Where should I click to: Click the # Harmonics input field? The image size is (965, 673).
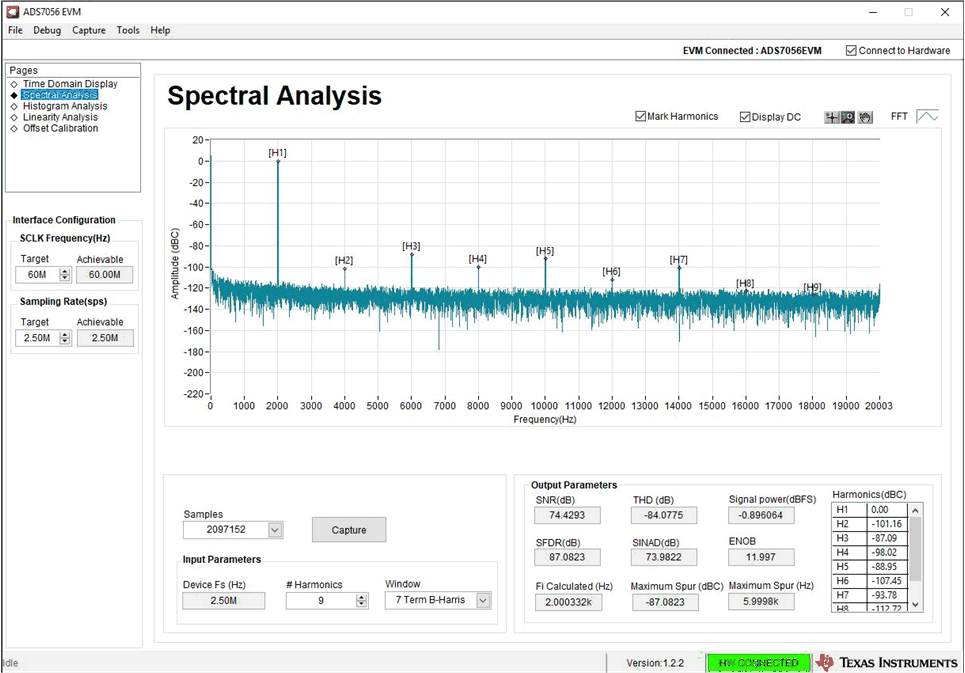(x=320, y=601)
